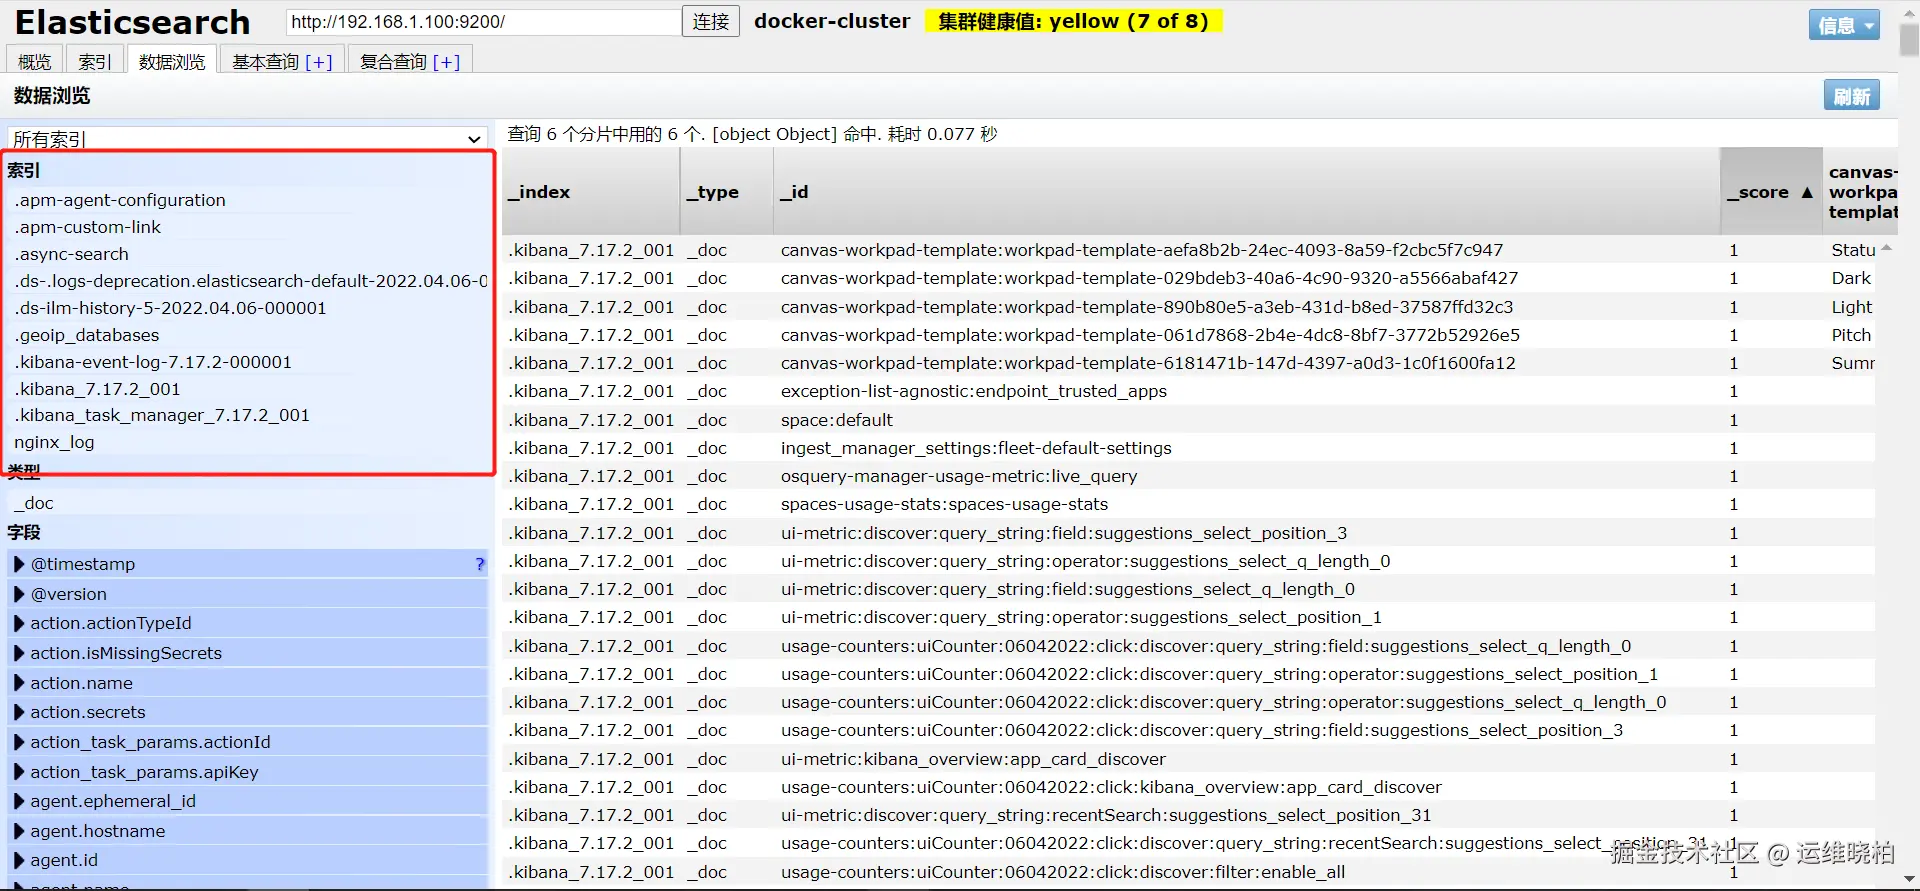Open the 信息 dropdown button
This screenshot has width=1920, height=891.
click(1844, 25)
